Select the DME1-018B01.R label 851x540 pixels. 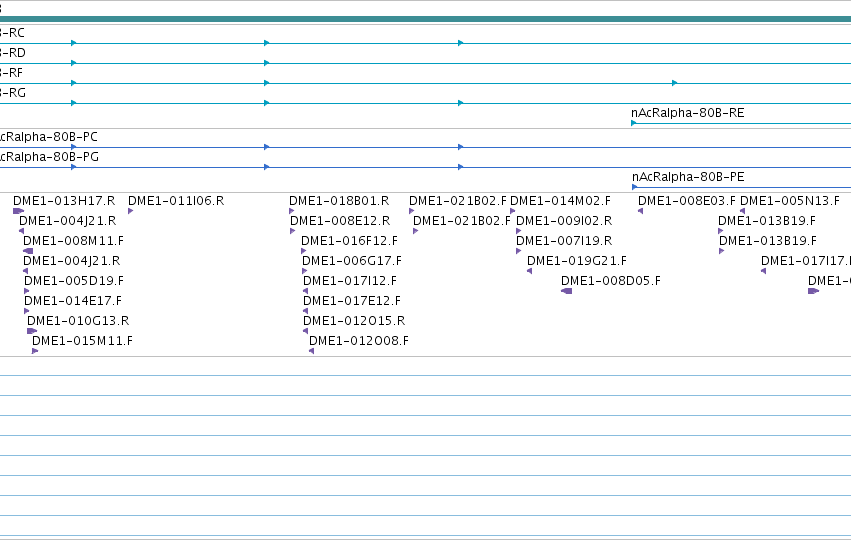339,201
